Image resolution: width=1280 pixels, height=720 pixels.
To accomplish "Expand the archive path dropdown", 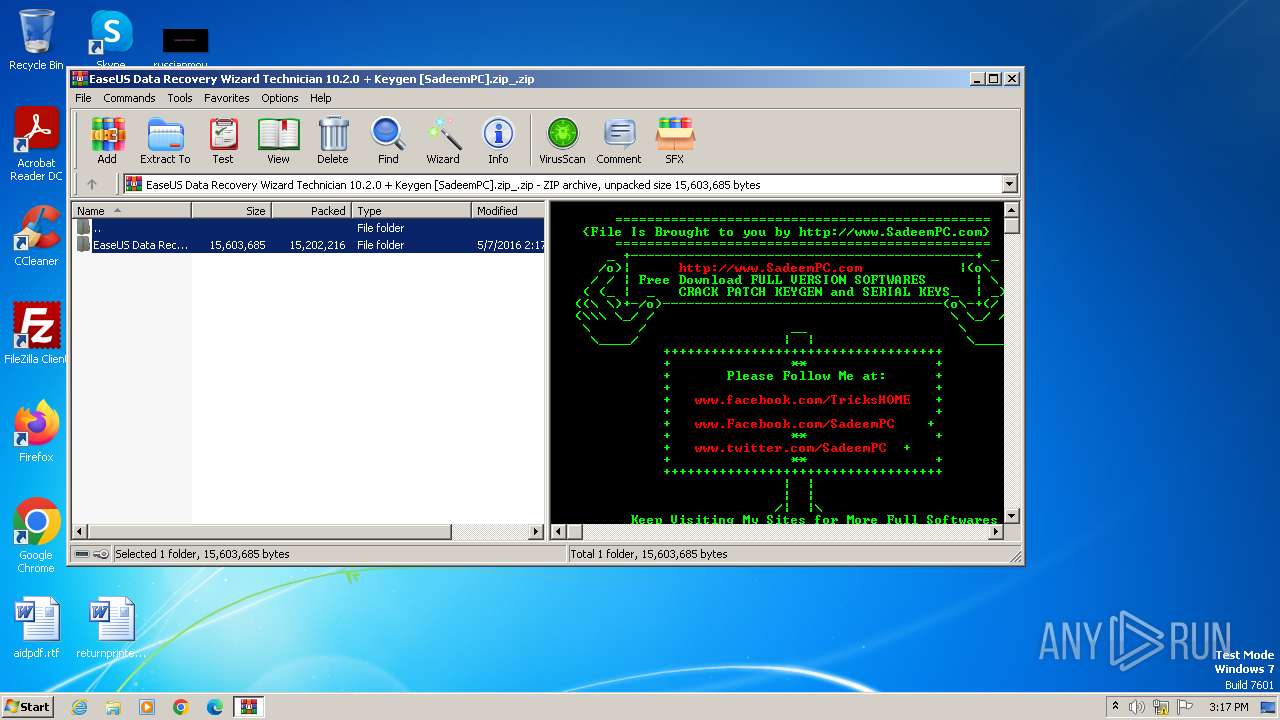I will (x=1009, y=184).
